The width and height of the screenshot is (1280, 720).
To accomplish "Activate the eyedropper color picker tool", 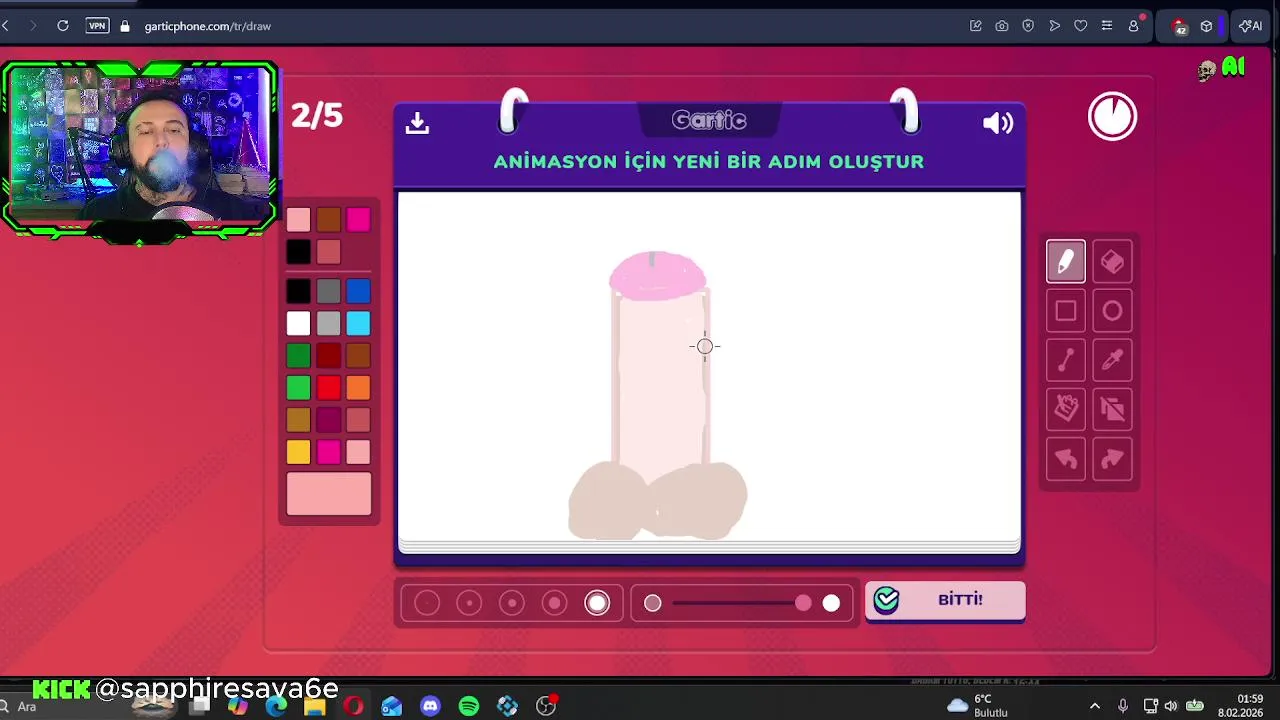I will 1112,360.
